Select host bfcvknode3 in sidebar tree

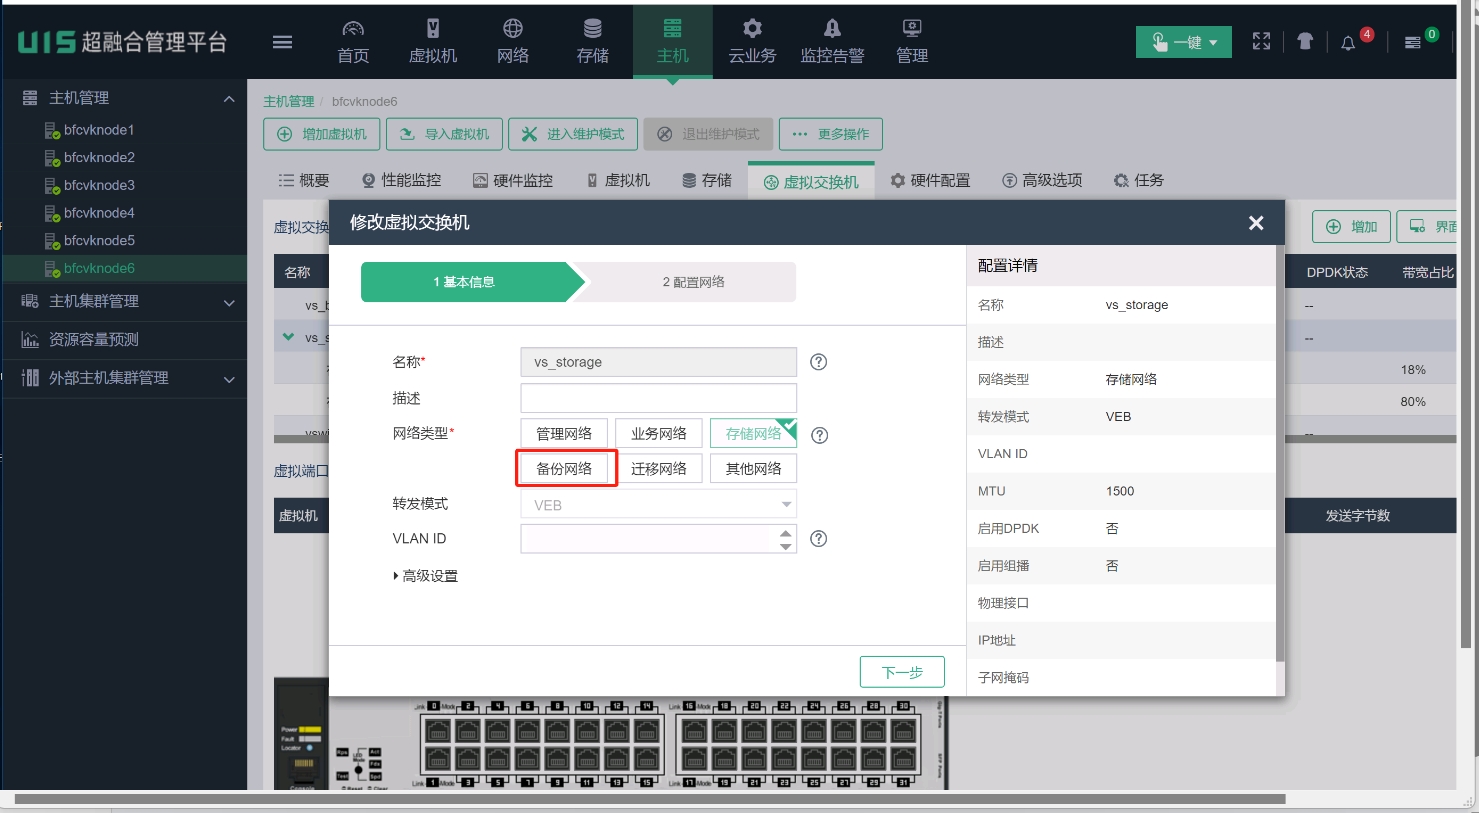(x=99, y=185)
